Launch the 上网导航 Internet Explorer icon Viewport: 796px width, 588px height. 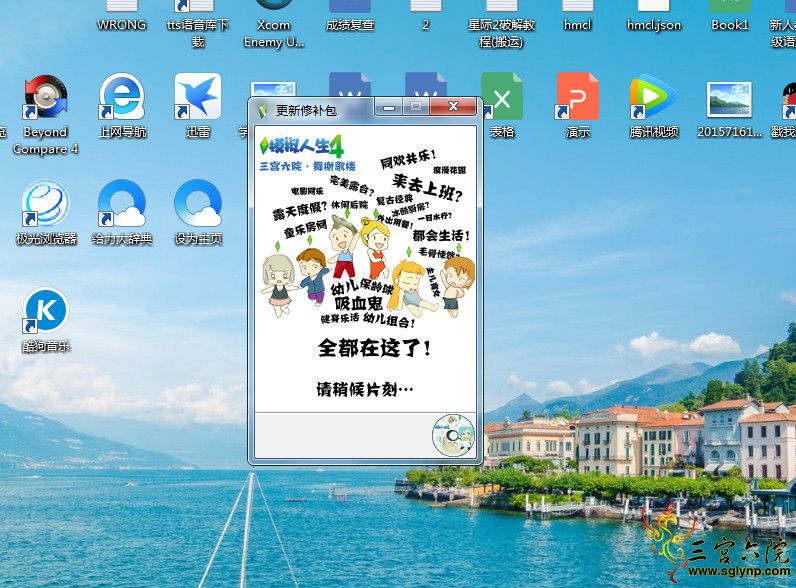pos(122,106)
